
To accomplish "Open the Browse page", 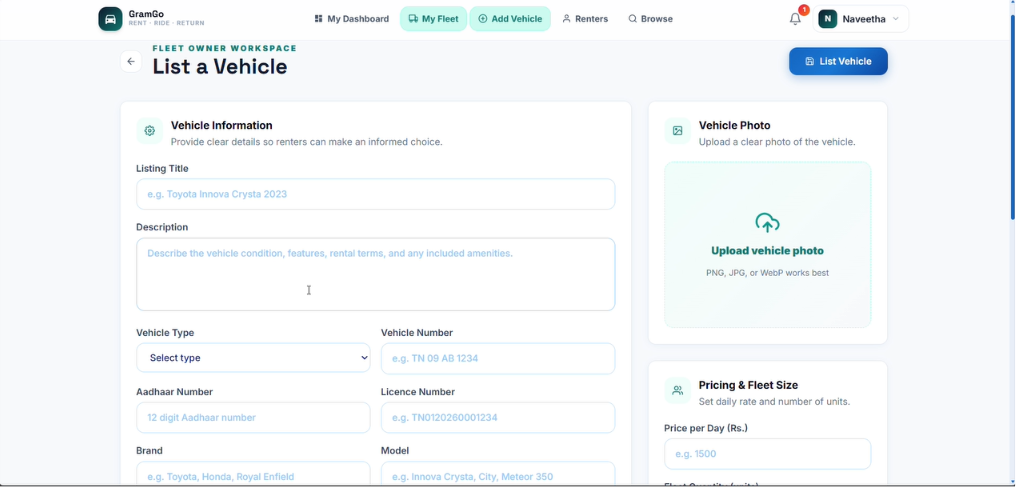I will coord(651,19).
